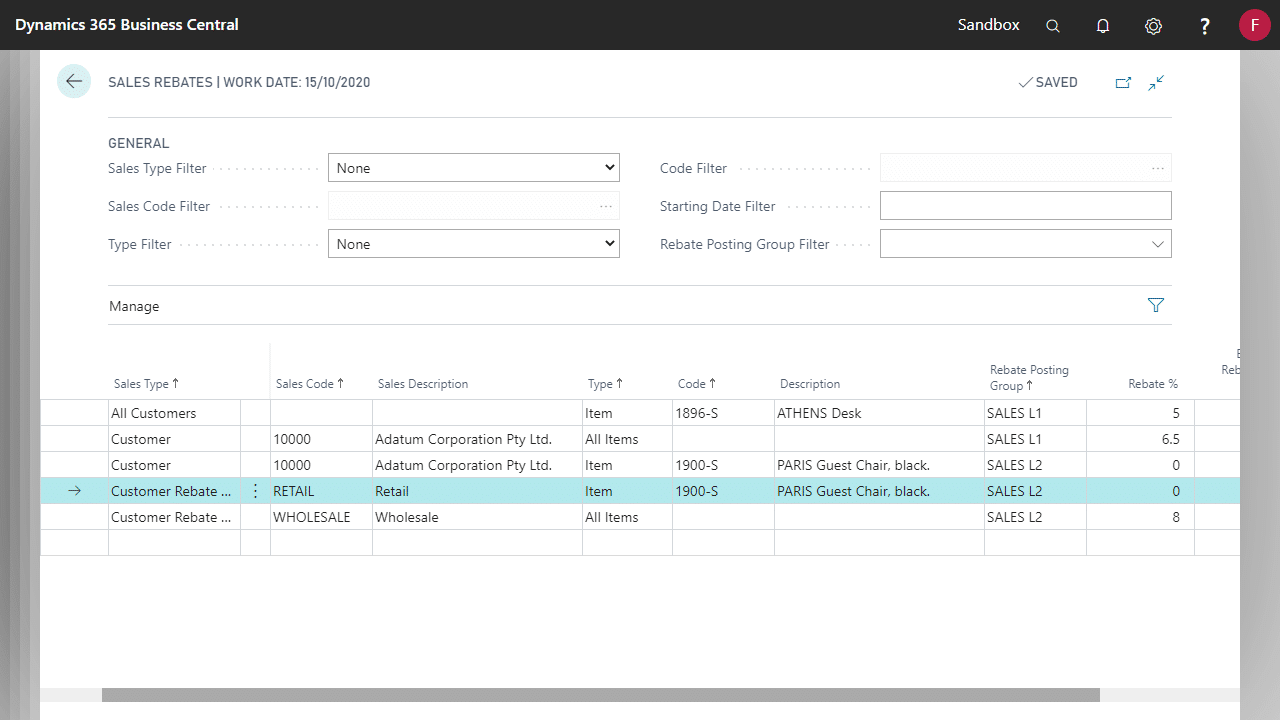1280x720 pixels.
Task: Expand the Rebate Posting Group Filter dropdown
Action: pyautogui.click(x=1025, y=244)
